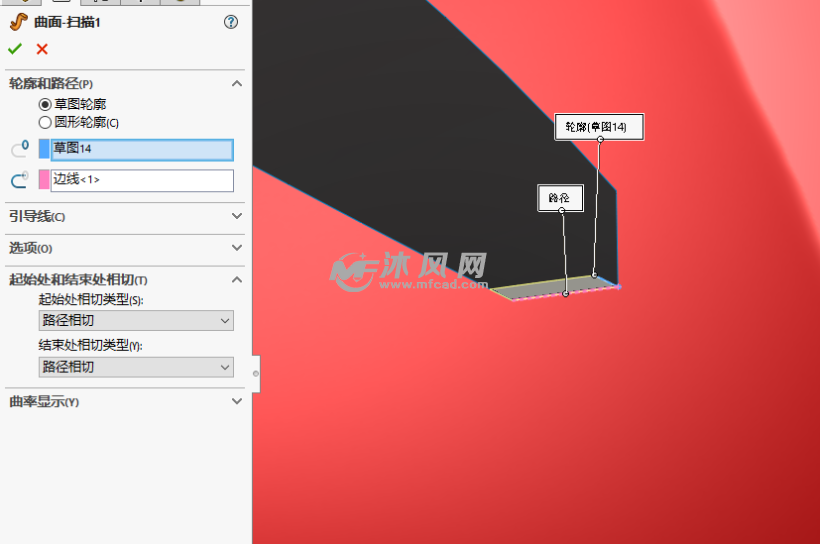Image resolution: width=820 pixels, height=544 pixels.
Task: Click the 轮廓(草图14) callout label
Action: pyautogui.click(x=599, y=127)
